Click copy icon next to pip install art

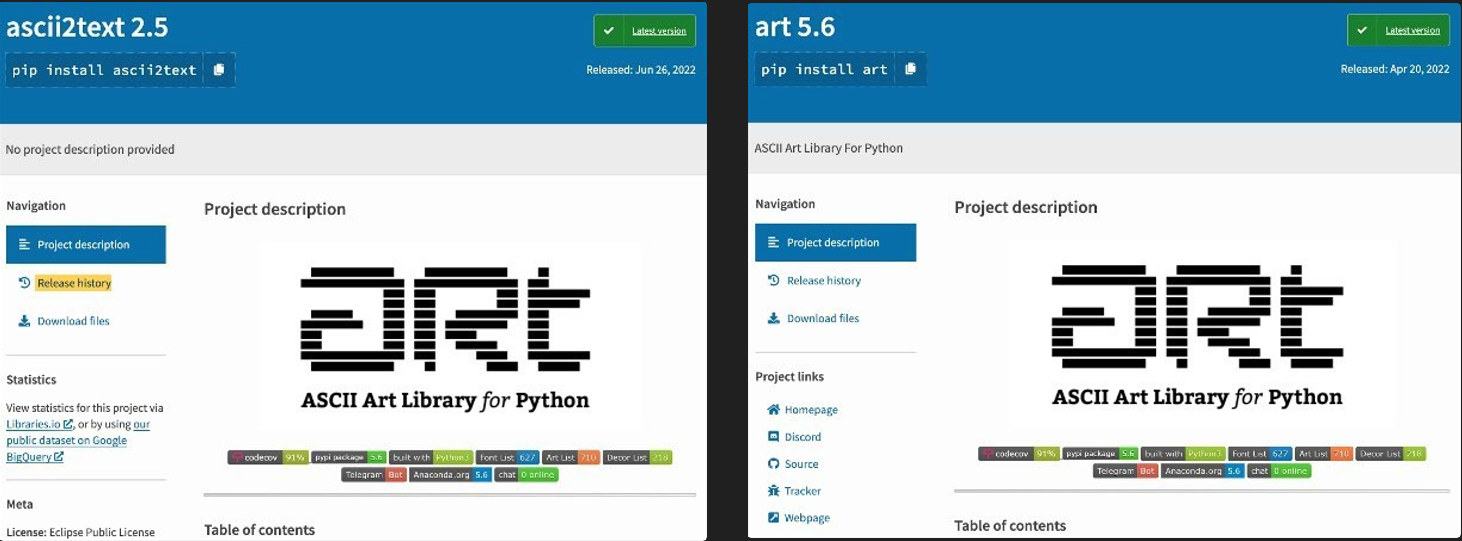click(x=910, y=69)
